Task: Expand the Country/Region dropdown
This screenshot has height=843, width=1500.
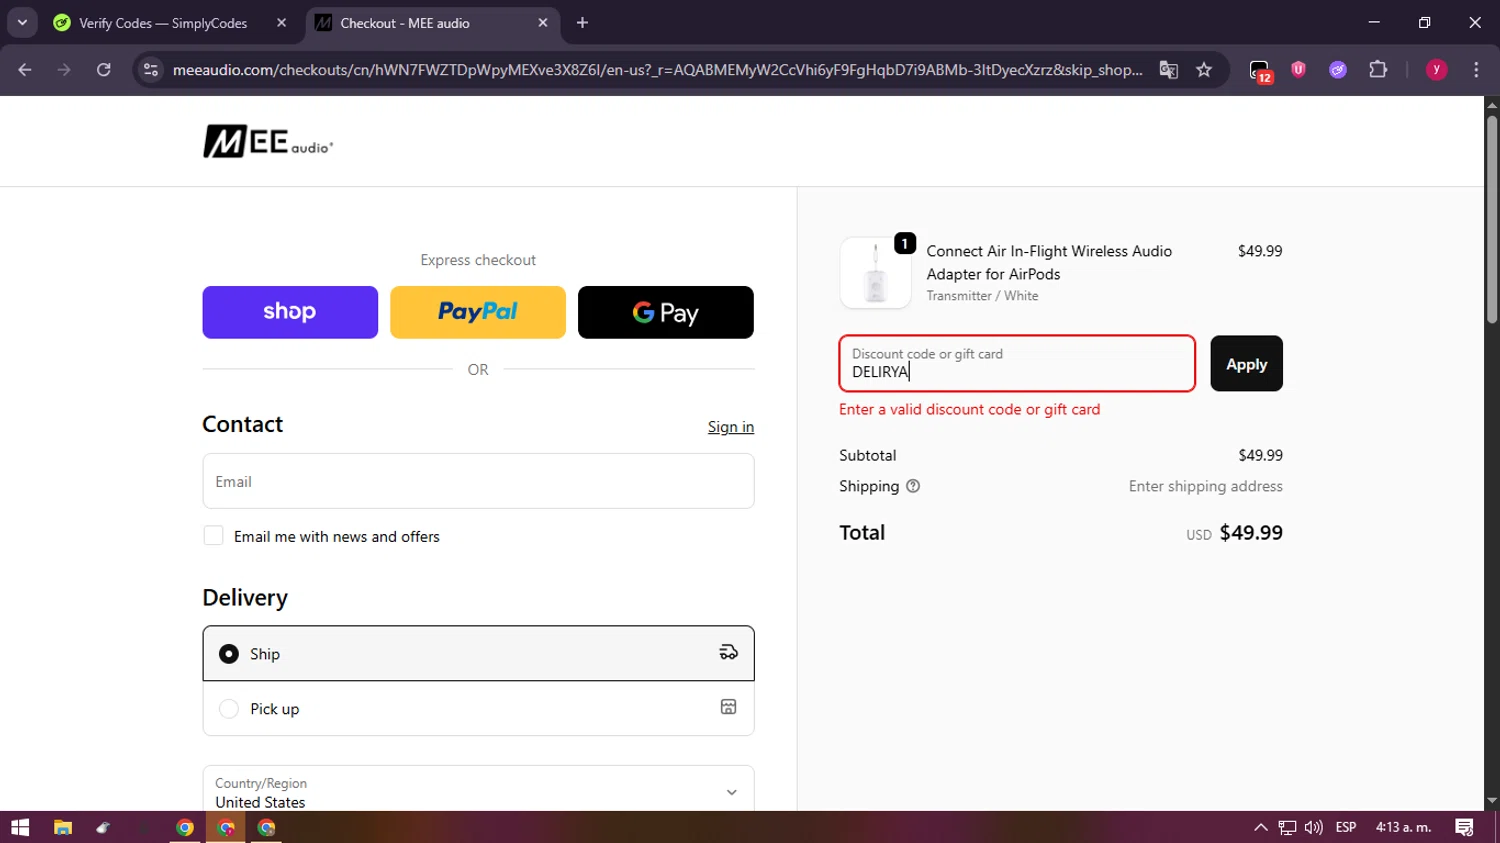Action: pyautogui.click(x=478, y=791)
